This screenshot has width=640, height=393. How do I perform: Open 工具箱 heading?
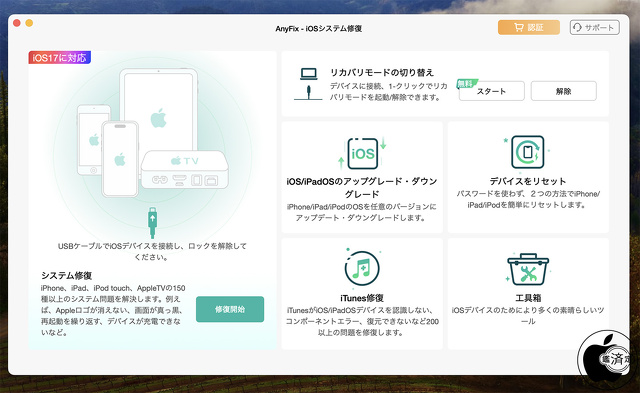click(528, 298)
